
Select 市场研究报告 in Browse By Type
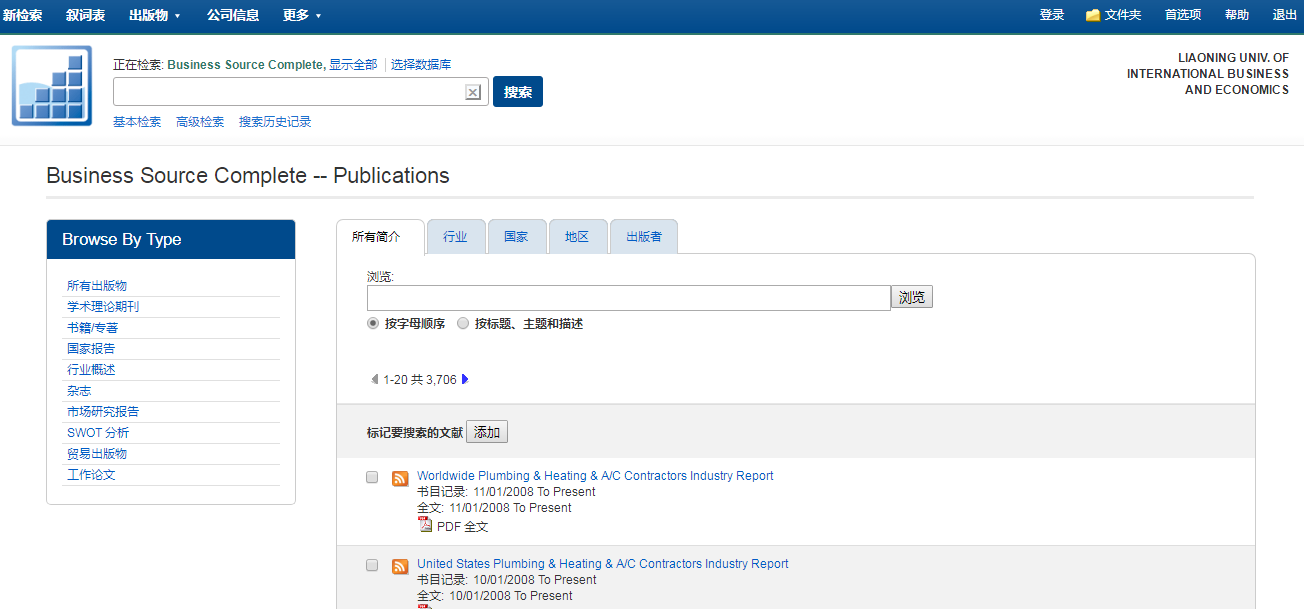point(103,412)
